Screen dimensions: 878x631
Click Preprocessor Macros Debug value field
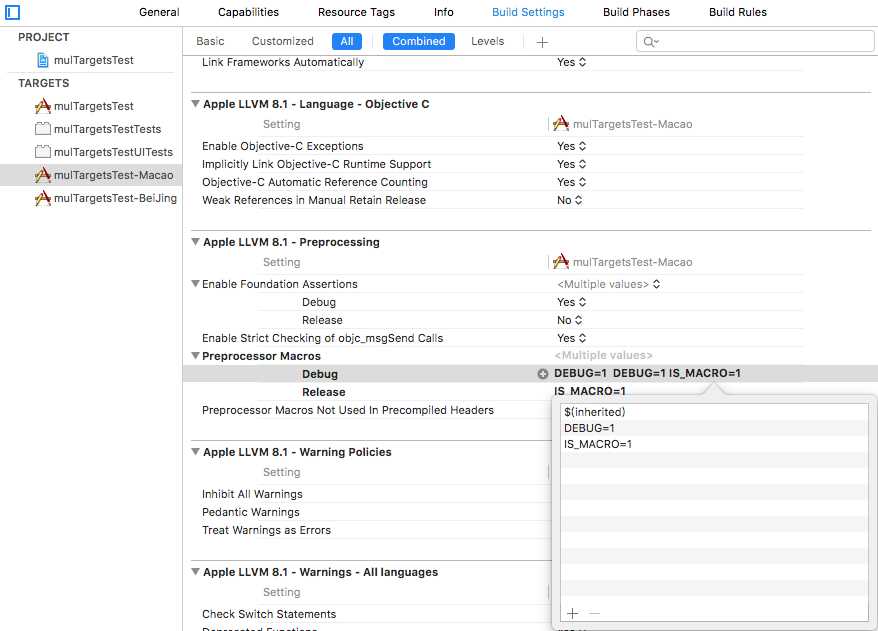click(647, 373)
